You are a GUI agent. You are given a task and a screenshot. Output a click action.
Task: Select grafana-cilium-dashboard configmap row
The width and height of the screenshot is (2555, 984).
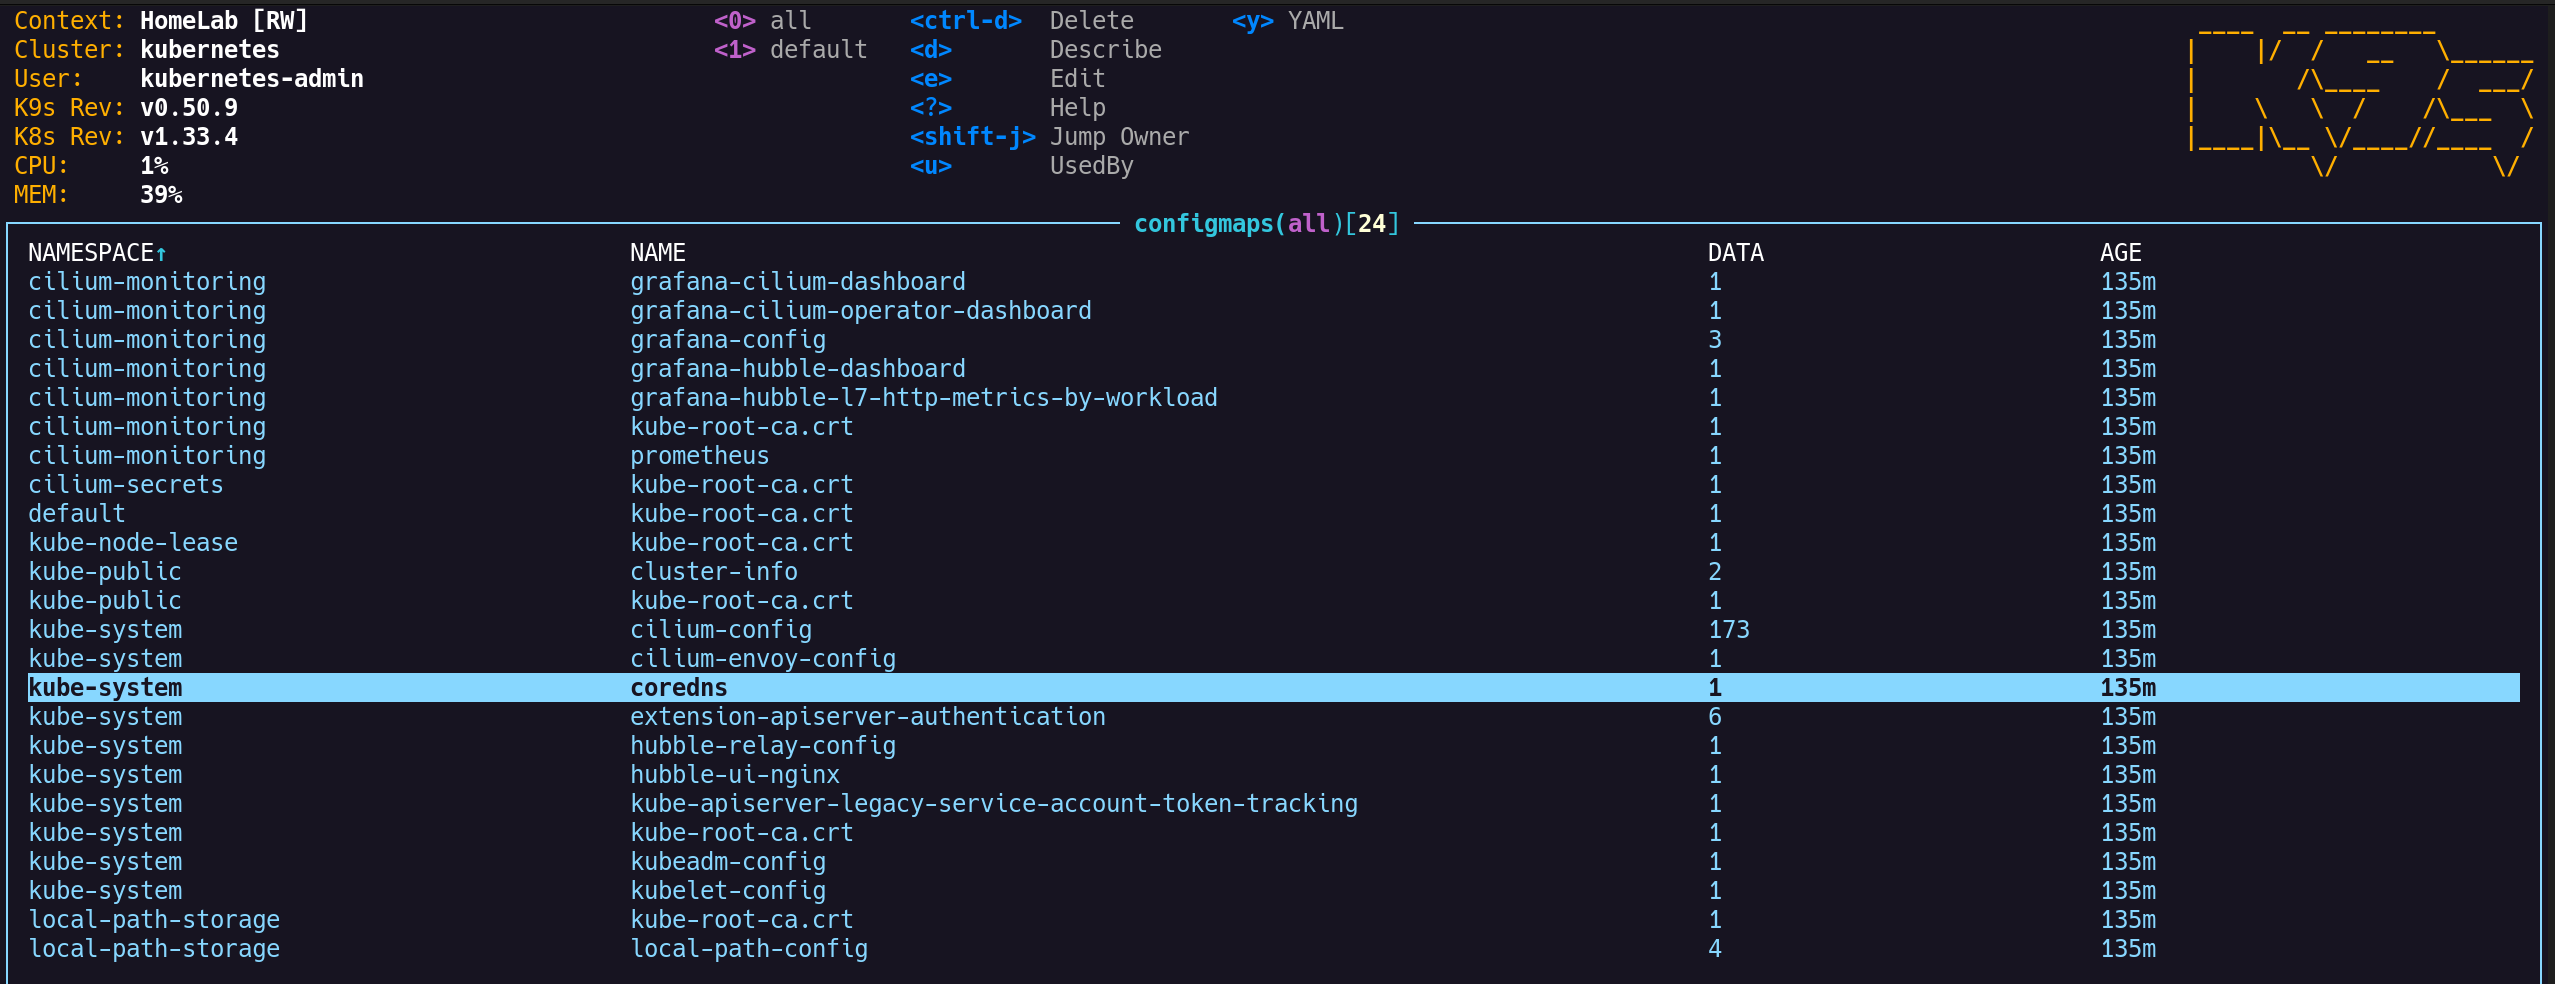1273,282
